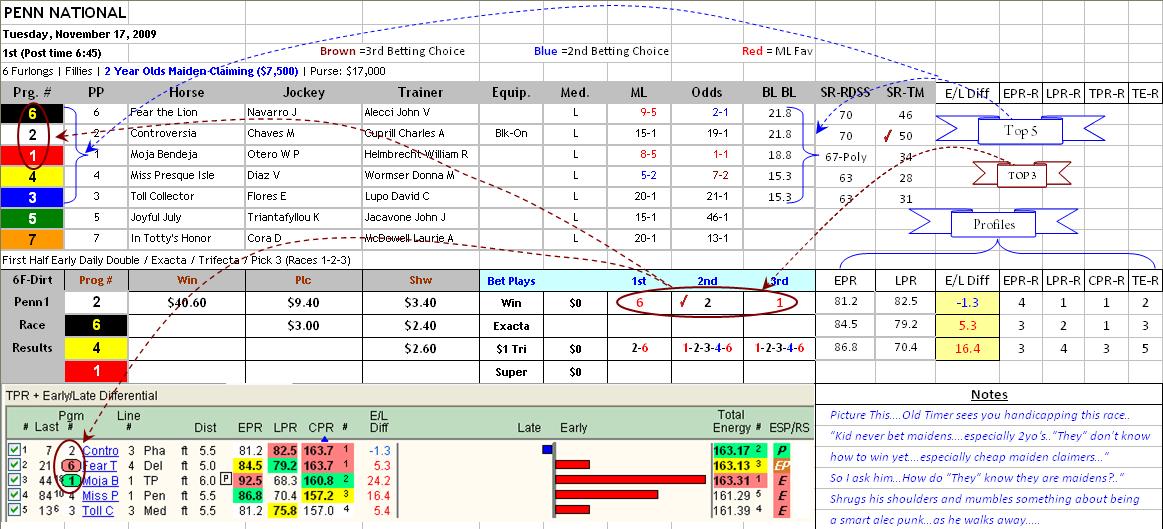Select the E badge in Toll C row
Viewport: 1163px width, 529px height.
(781, 510)
